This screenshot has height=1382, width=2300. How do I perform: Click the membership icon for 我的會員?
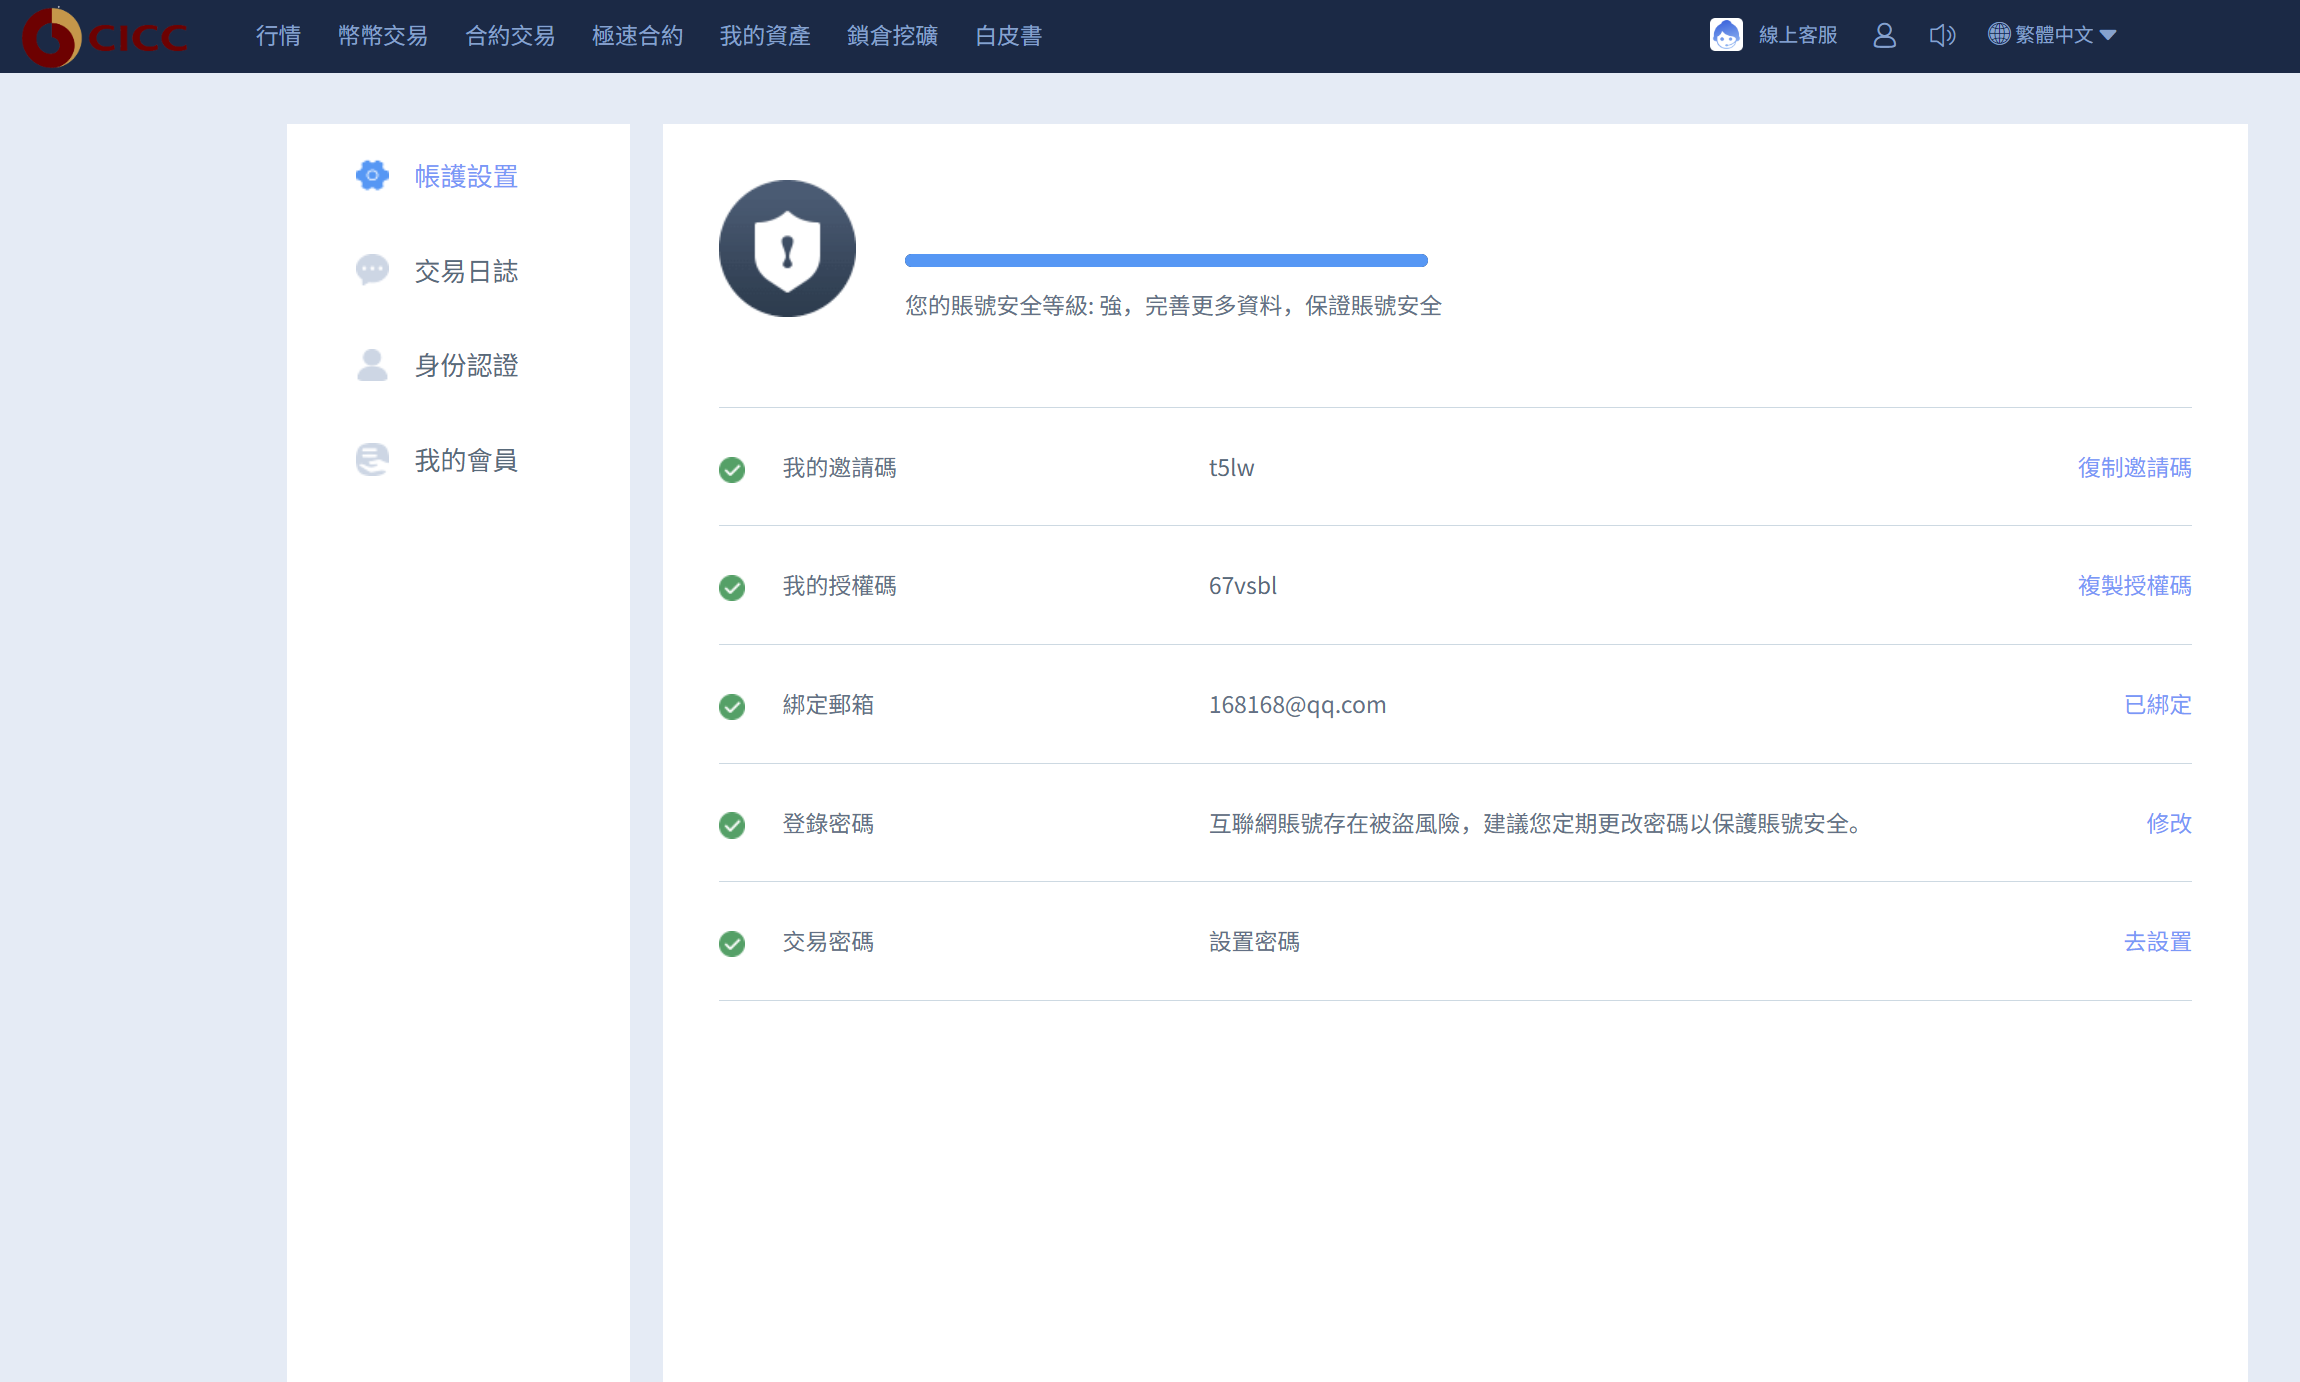coord(372,460)
